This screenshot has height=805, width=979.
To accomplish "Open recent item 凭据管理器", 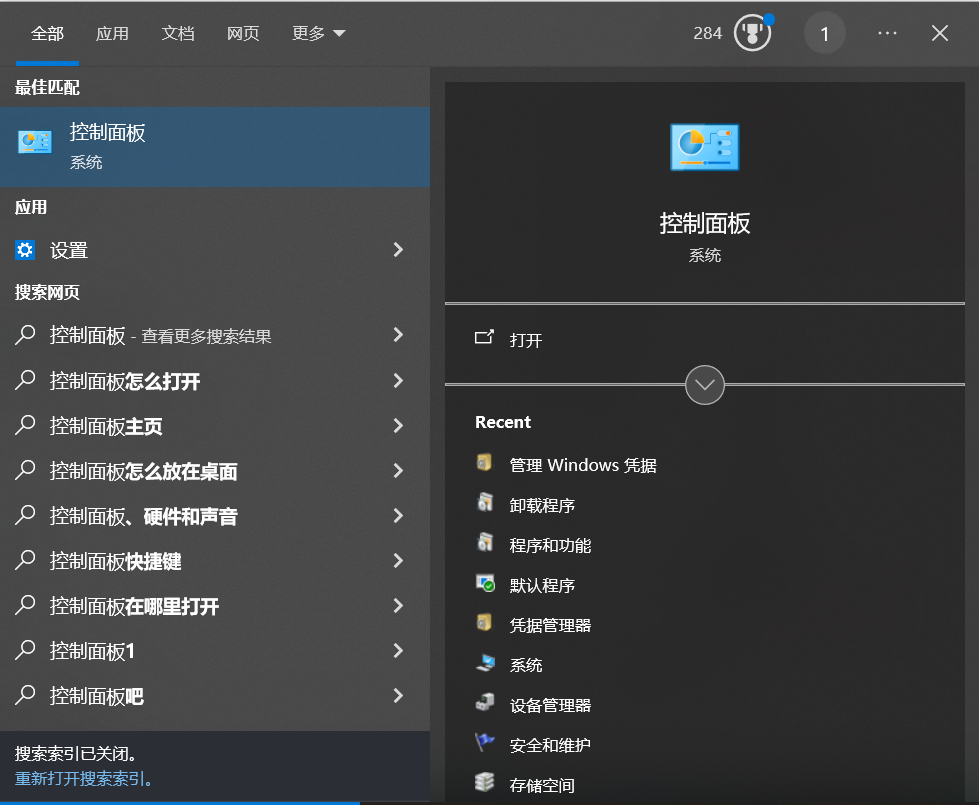I will pos(550,625).
